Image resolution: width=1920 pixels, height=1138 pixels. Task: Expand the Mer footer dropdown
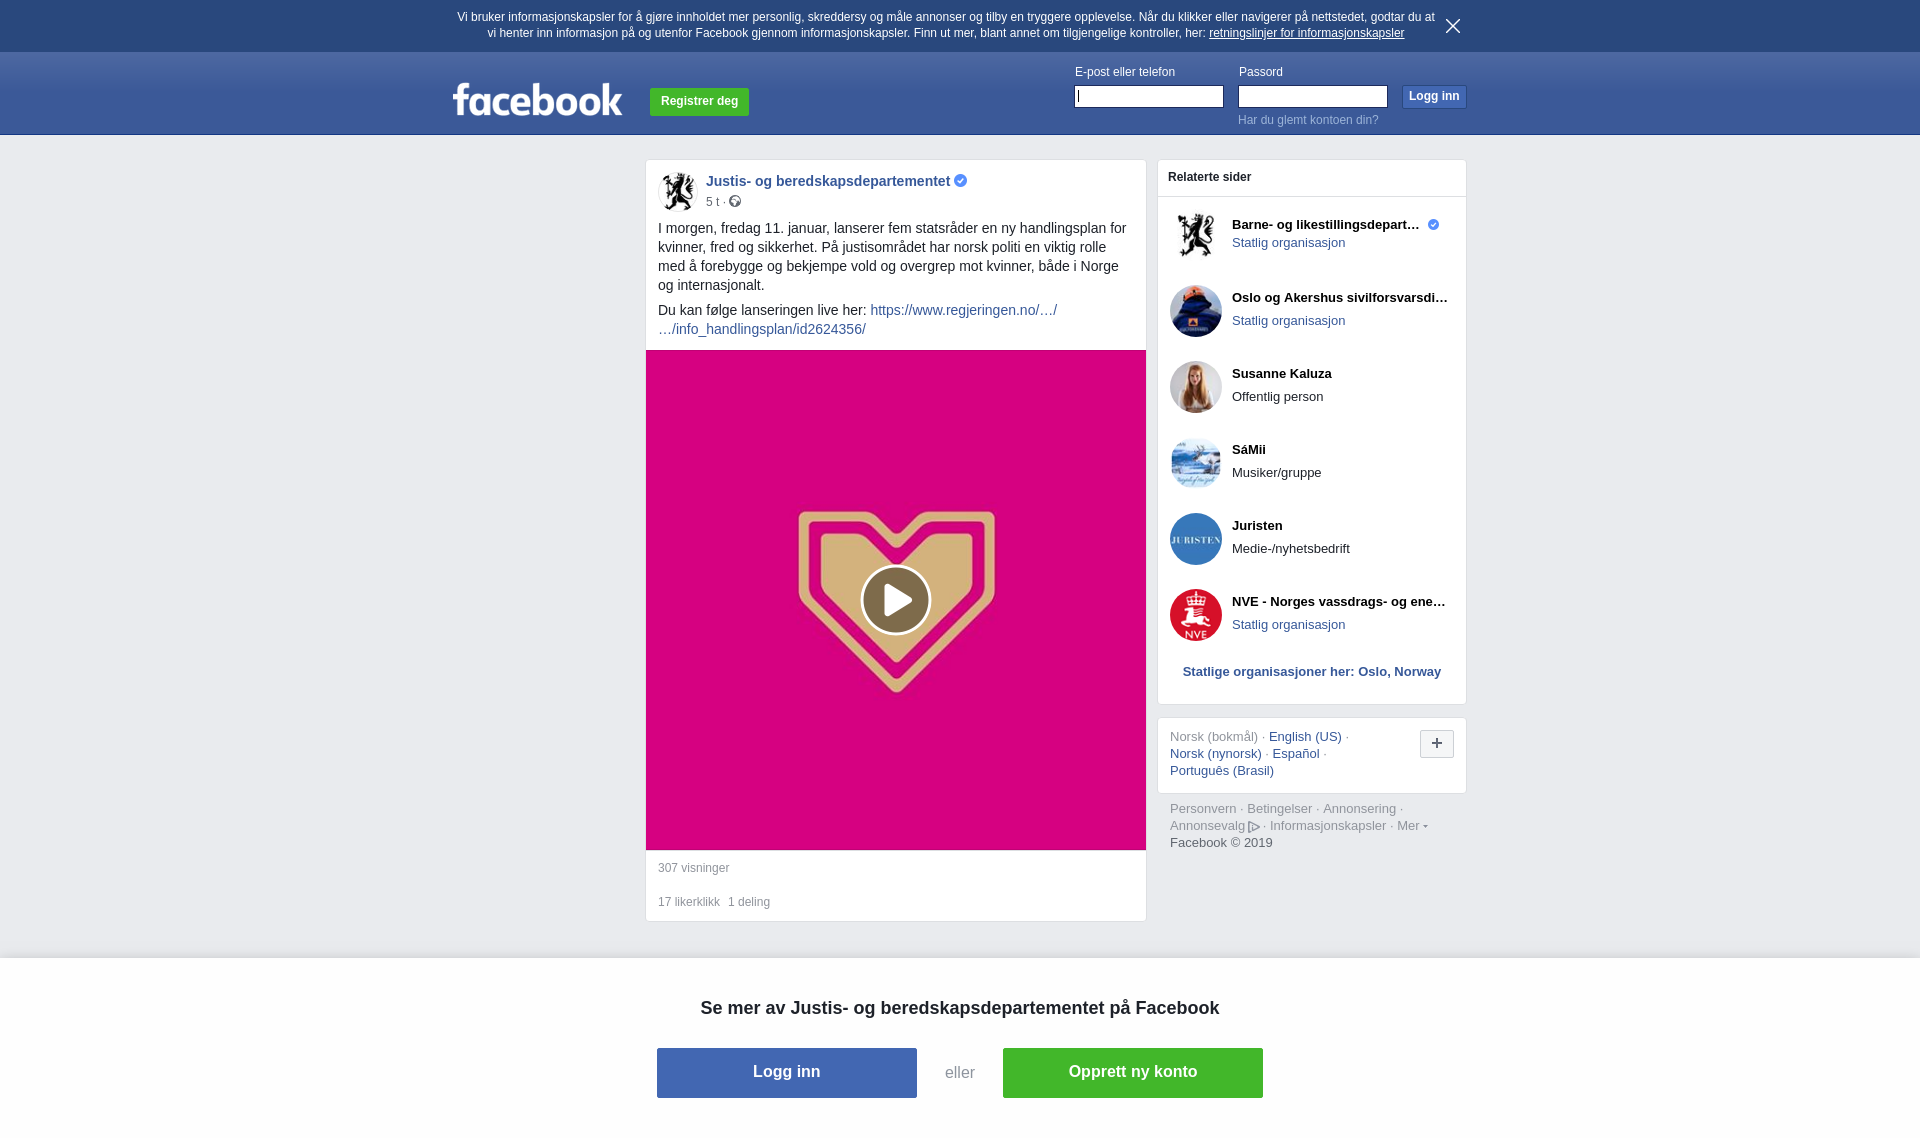point(1412,826)
